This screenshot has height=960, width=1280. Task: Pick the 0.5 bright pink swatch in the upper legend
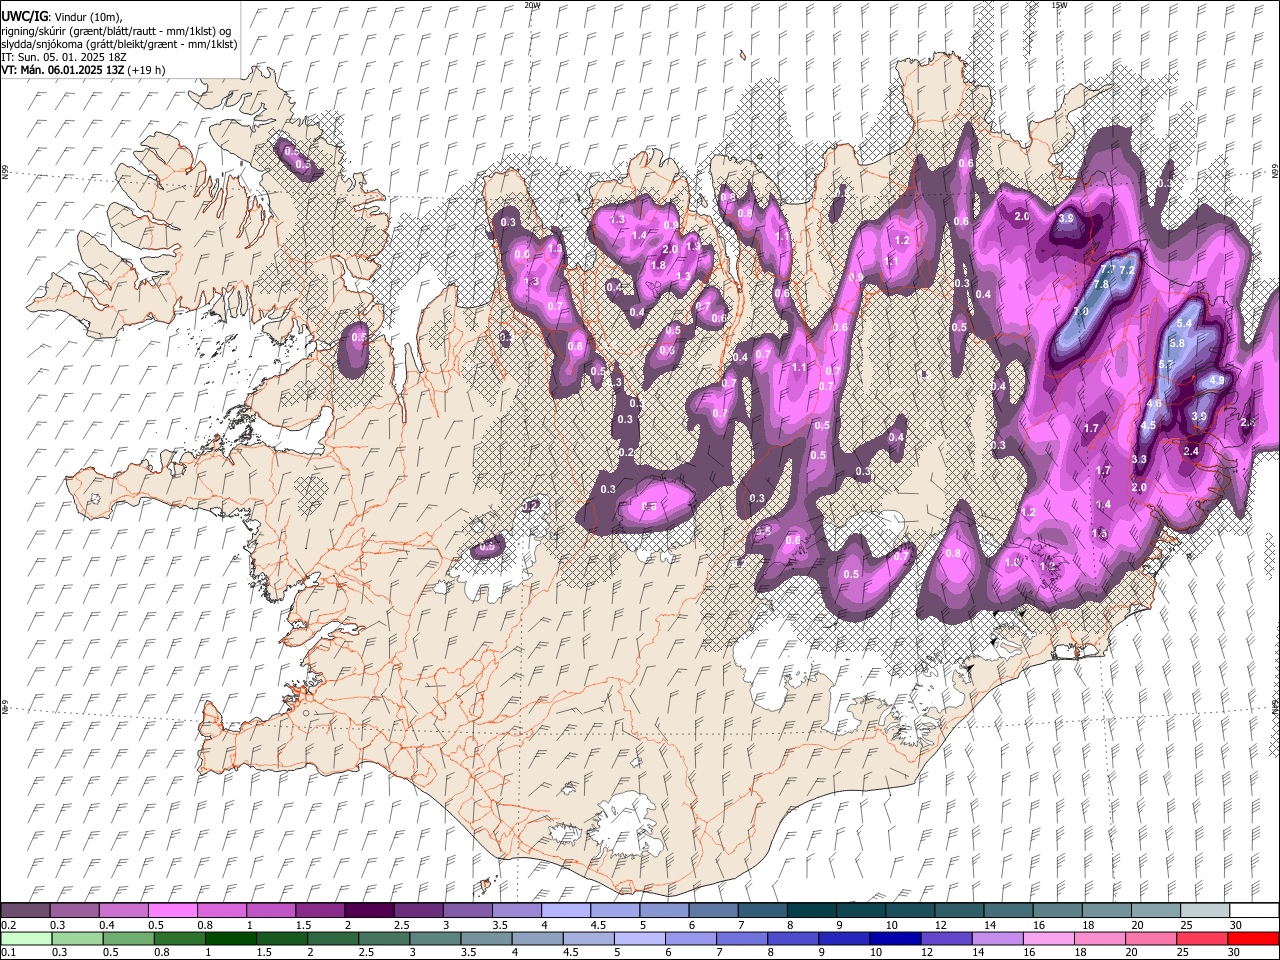point(173,910)
